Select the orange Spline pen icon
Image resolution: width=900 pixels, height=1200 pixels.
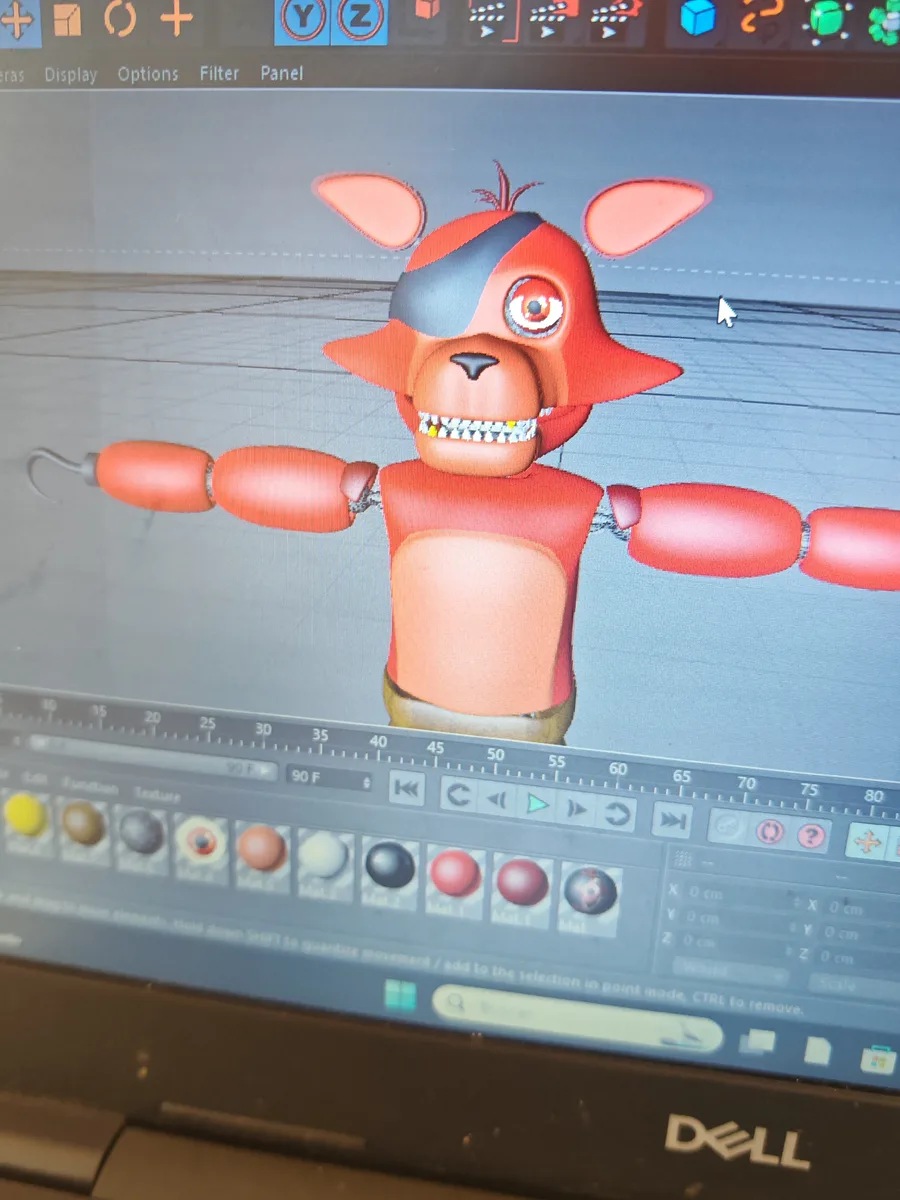[762, 18]
